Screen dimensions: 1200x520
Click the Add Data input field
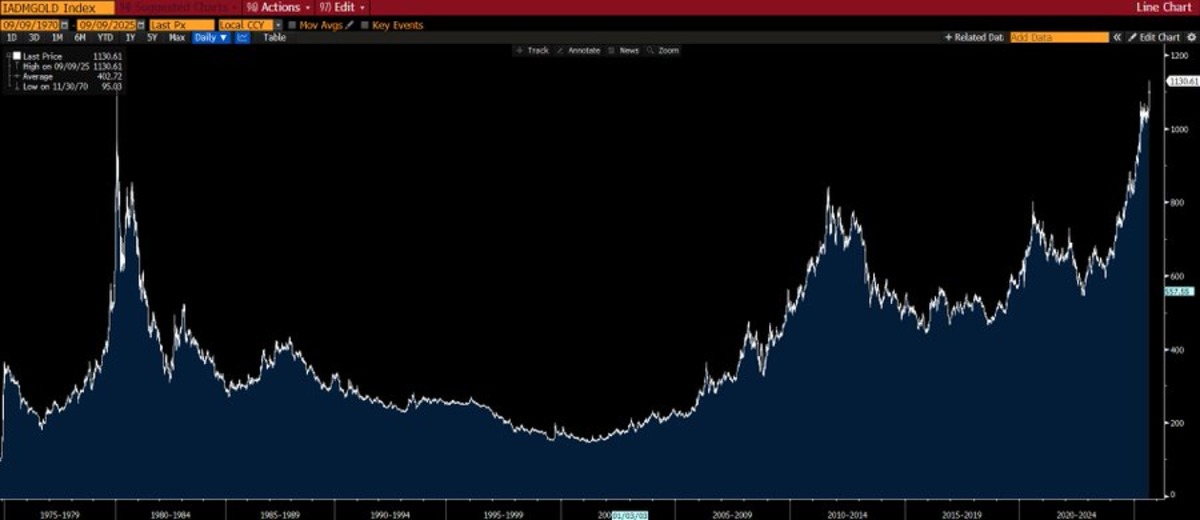(1059, 37)
